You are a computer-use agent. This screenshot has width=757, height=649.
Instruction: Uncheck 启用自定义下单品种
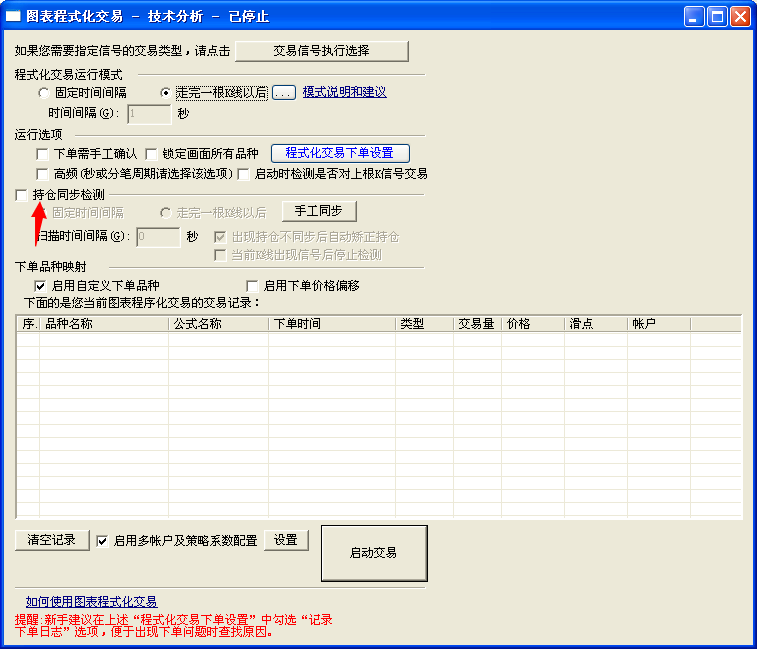click(40, 286)
